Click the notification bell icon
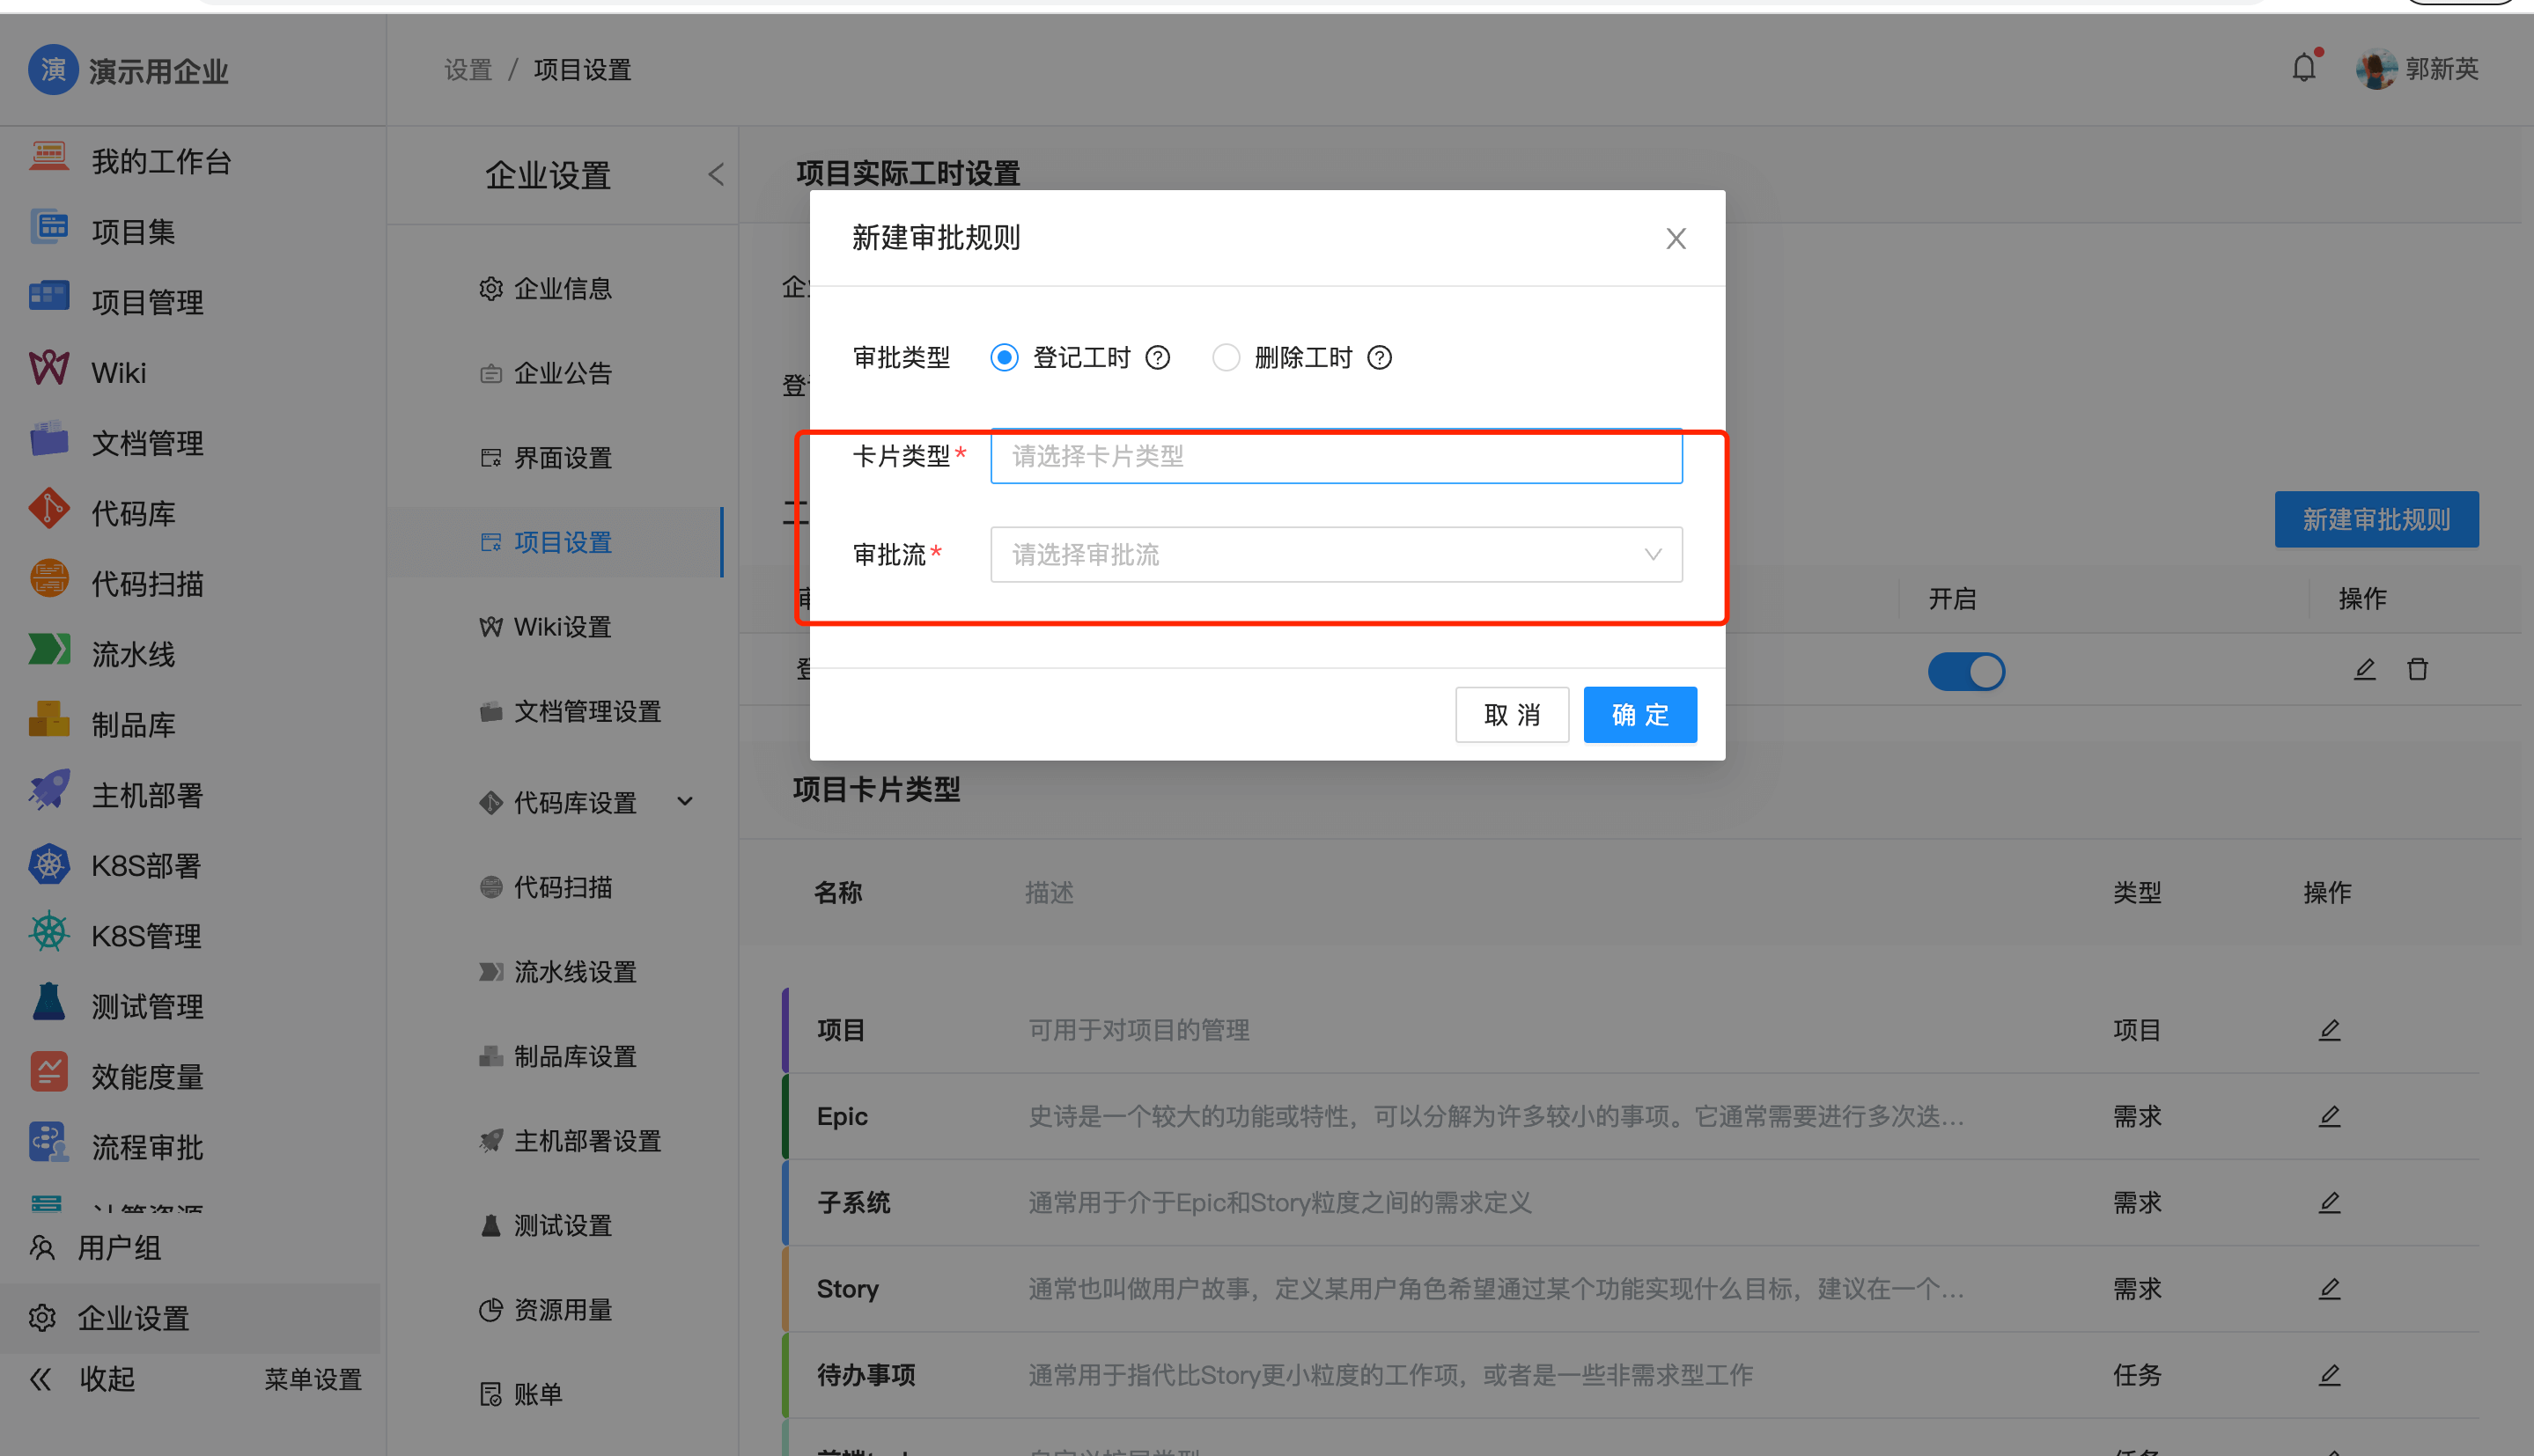This screenshot has height=1456, width=2534. [2303, 68]
